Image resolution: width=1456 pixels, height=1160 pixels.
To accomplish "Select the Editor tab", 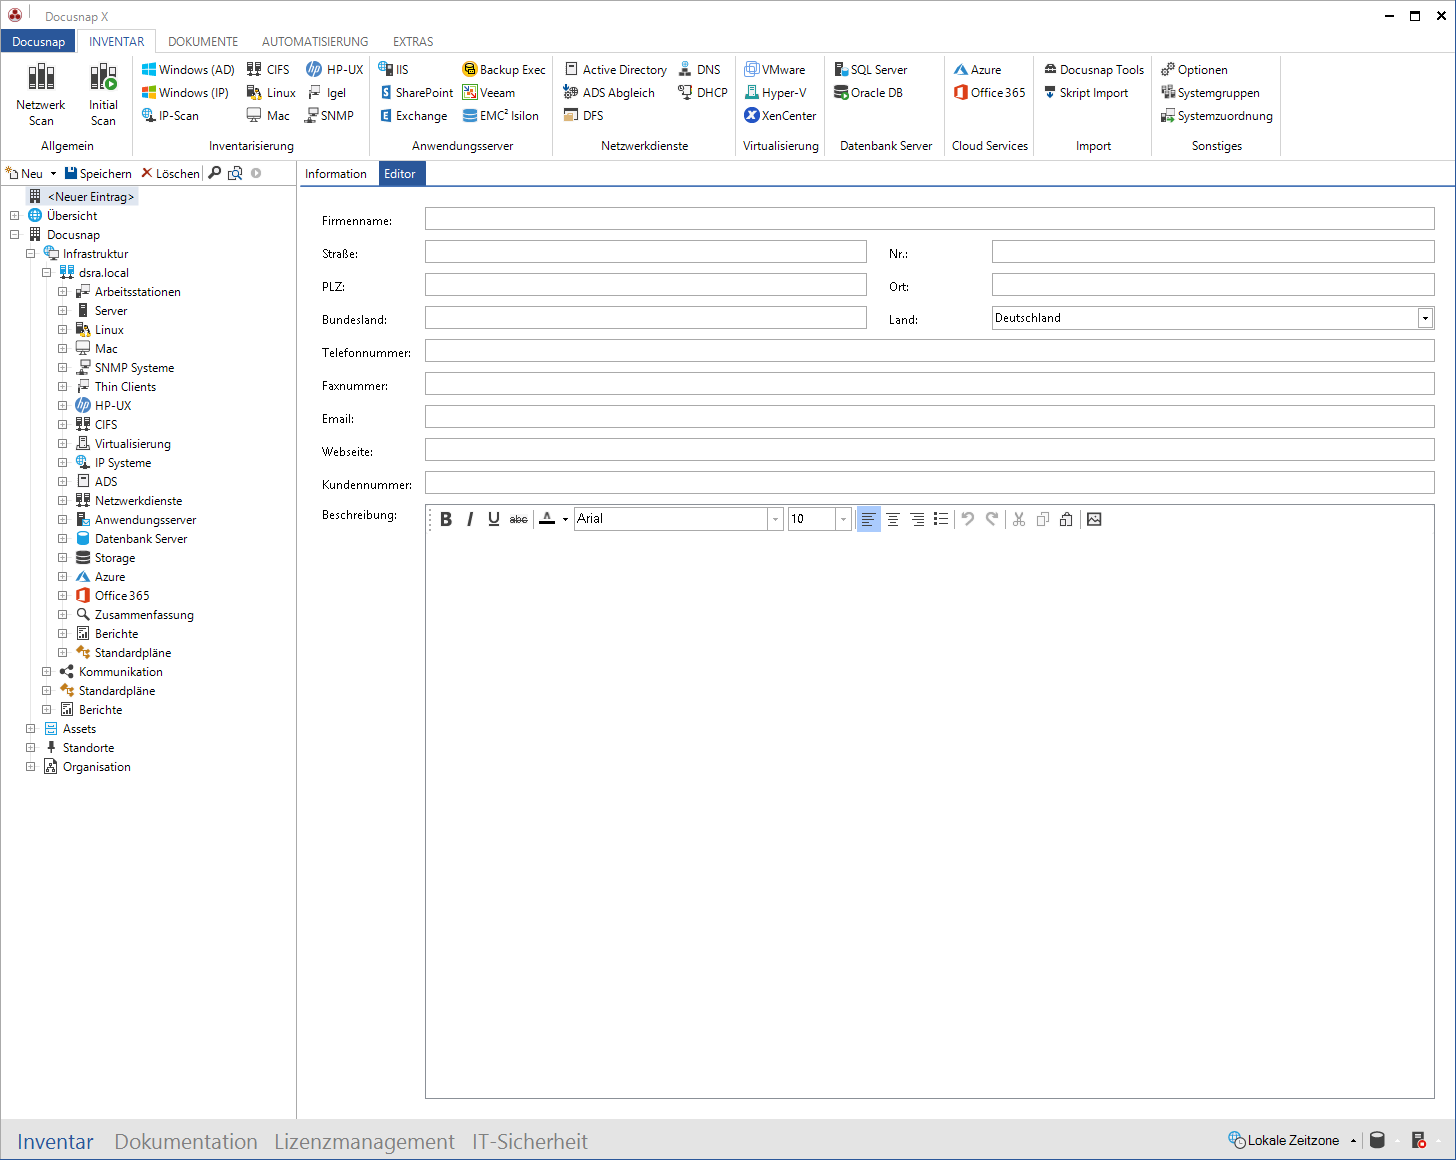I will tap(400, 174).
